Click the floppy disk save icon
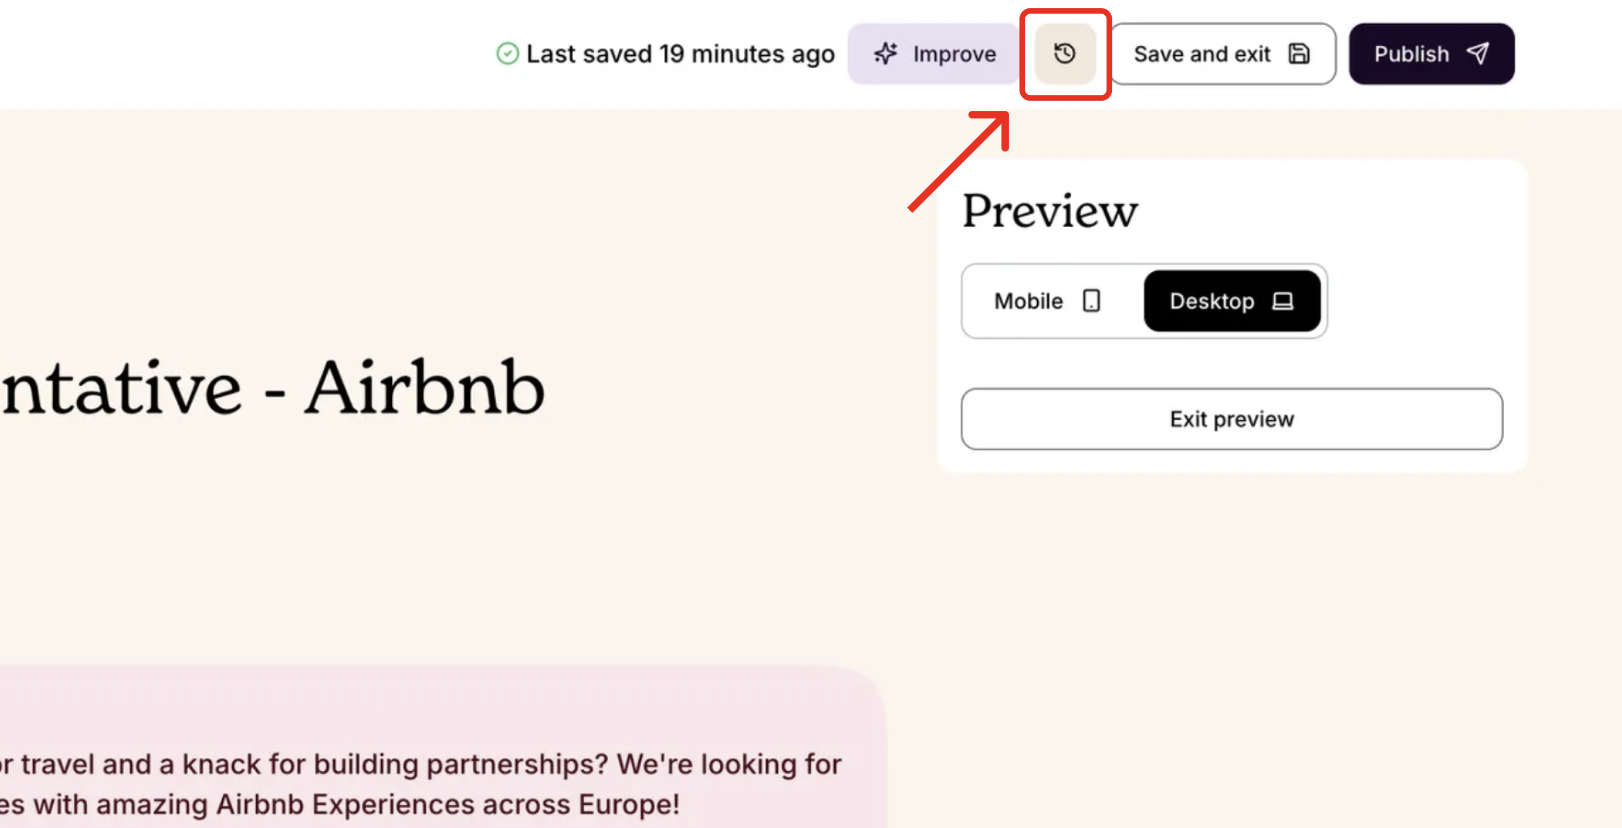 (1299, 54)
